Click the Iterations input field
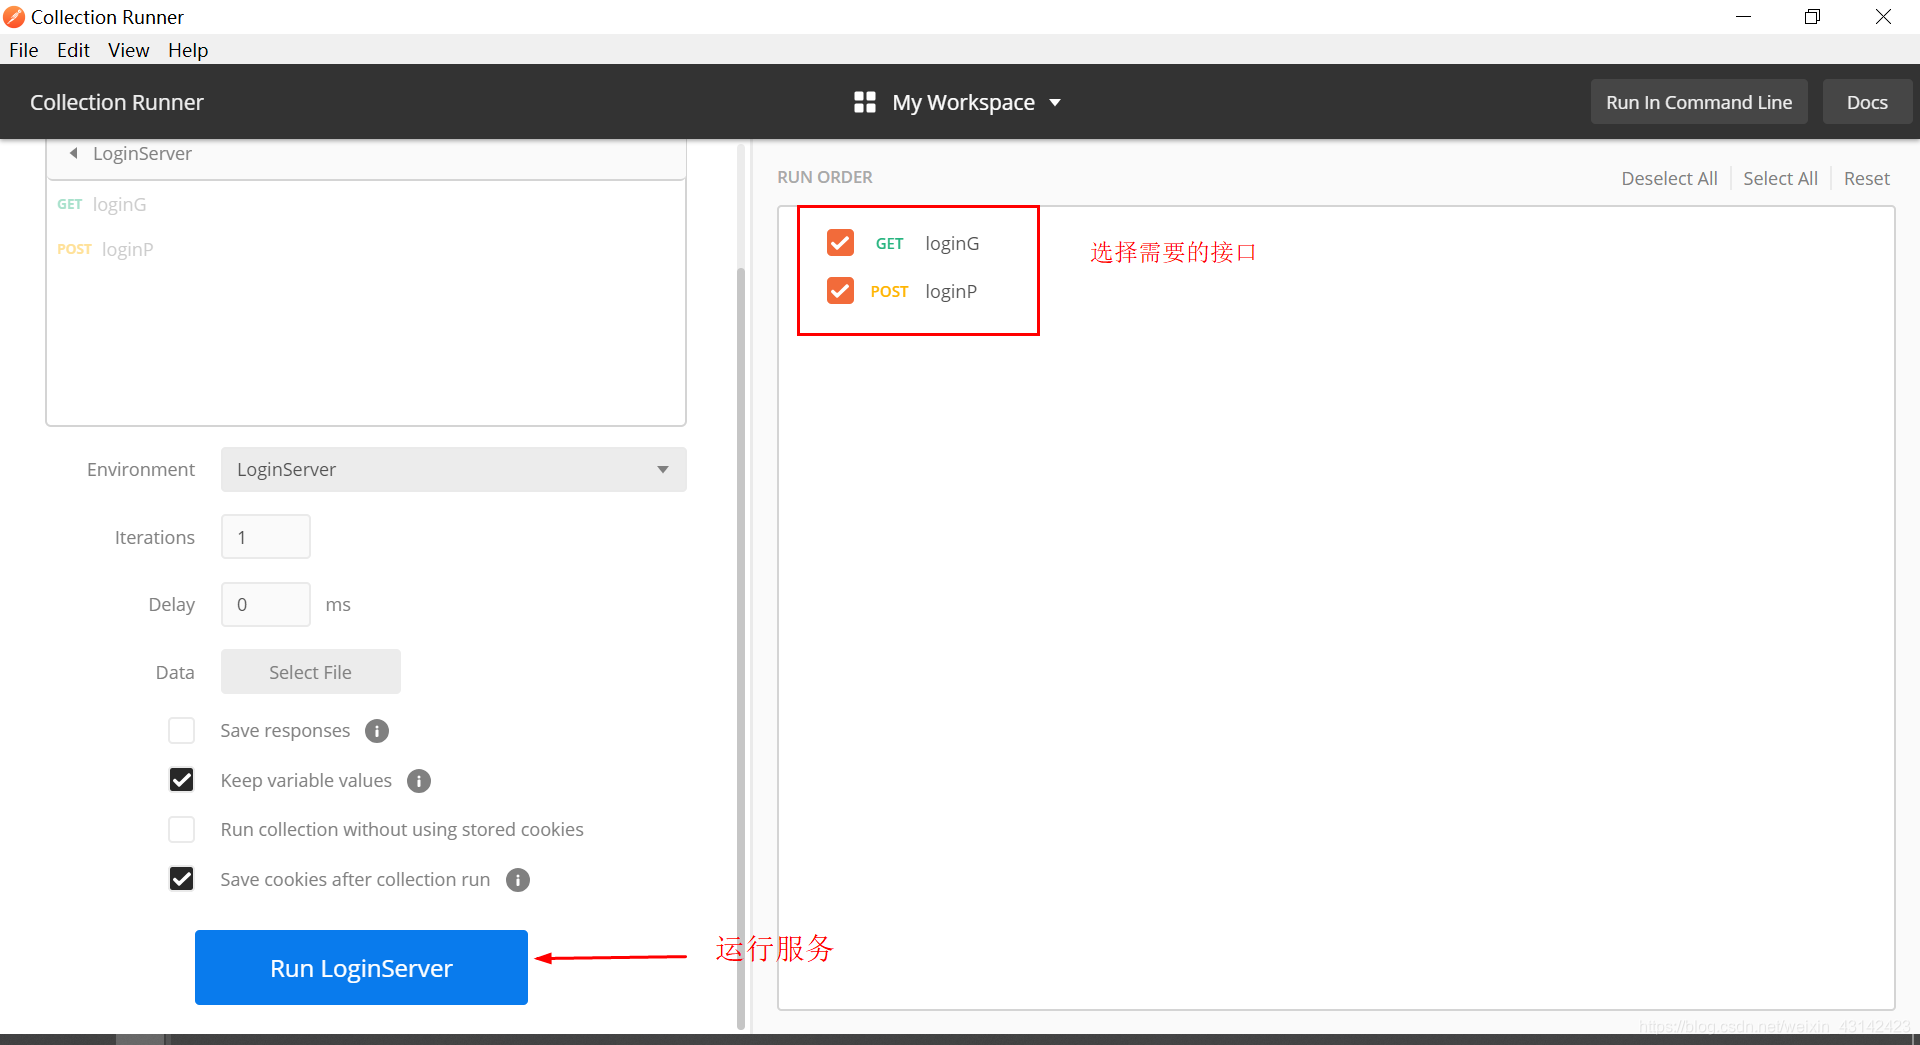The width and height of the screenshot is (1920, 1045). pyautogui.click(x=266, y=537)
